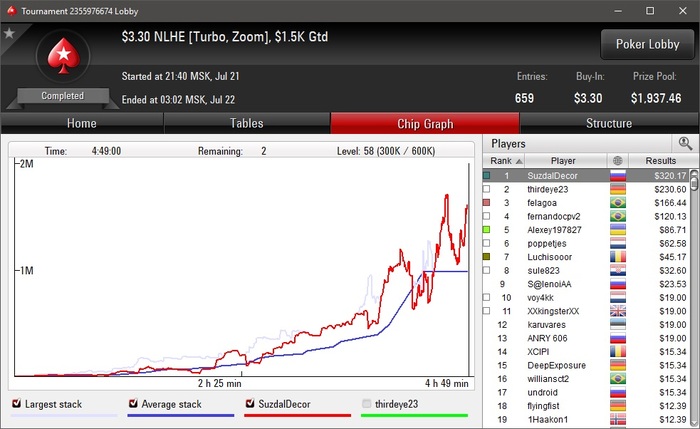Toggle graph checkbox beside Luchisooor
Image resolution: width=700 pixels, height=429 pixels.
487,257
